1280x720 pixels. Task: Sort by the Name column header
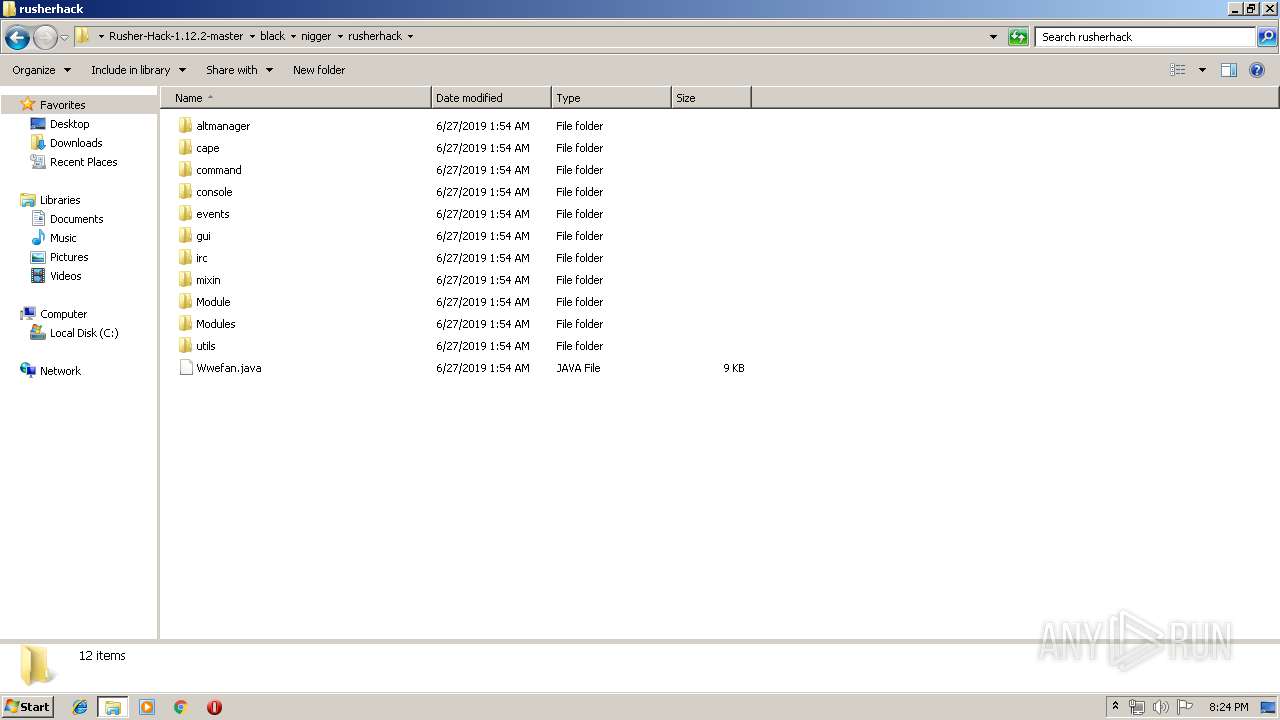pos(296,98)
